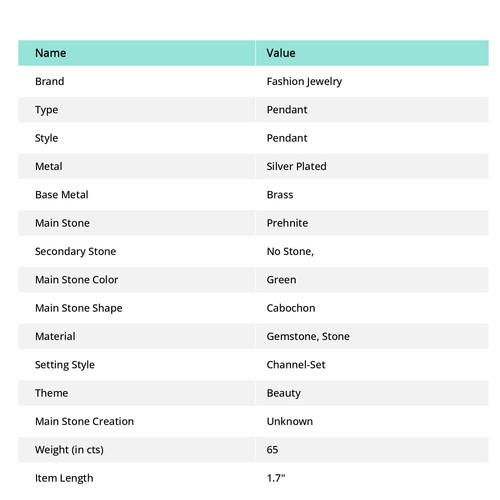Click the Weight (in cts) label
Image resolution: width=500 pixels, height=500 pixels.
pos(69,450)
